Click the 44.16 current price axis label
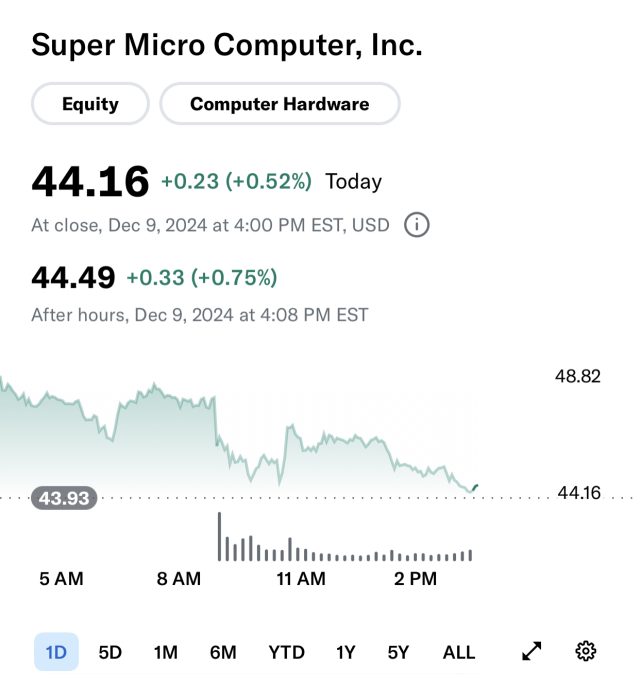This screenshot has width=640, height=686. [x=578, y=492]
